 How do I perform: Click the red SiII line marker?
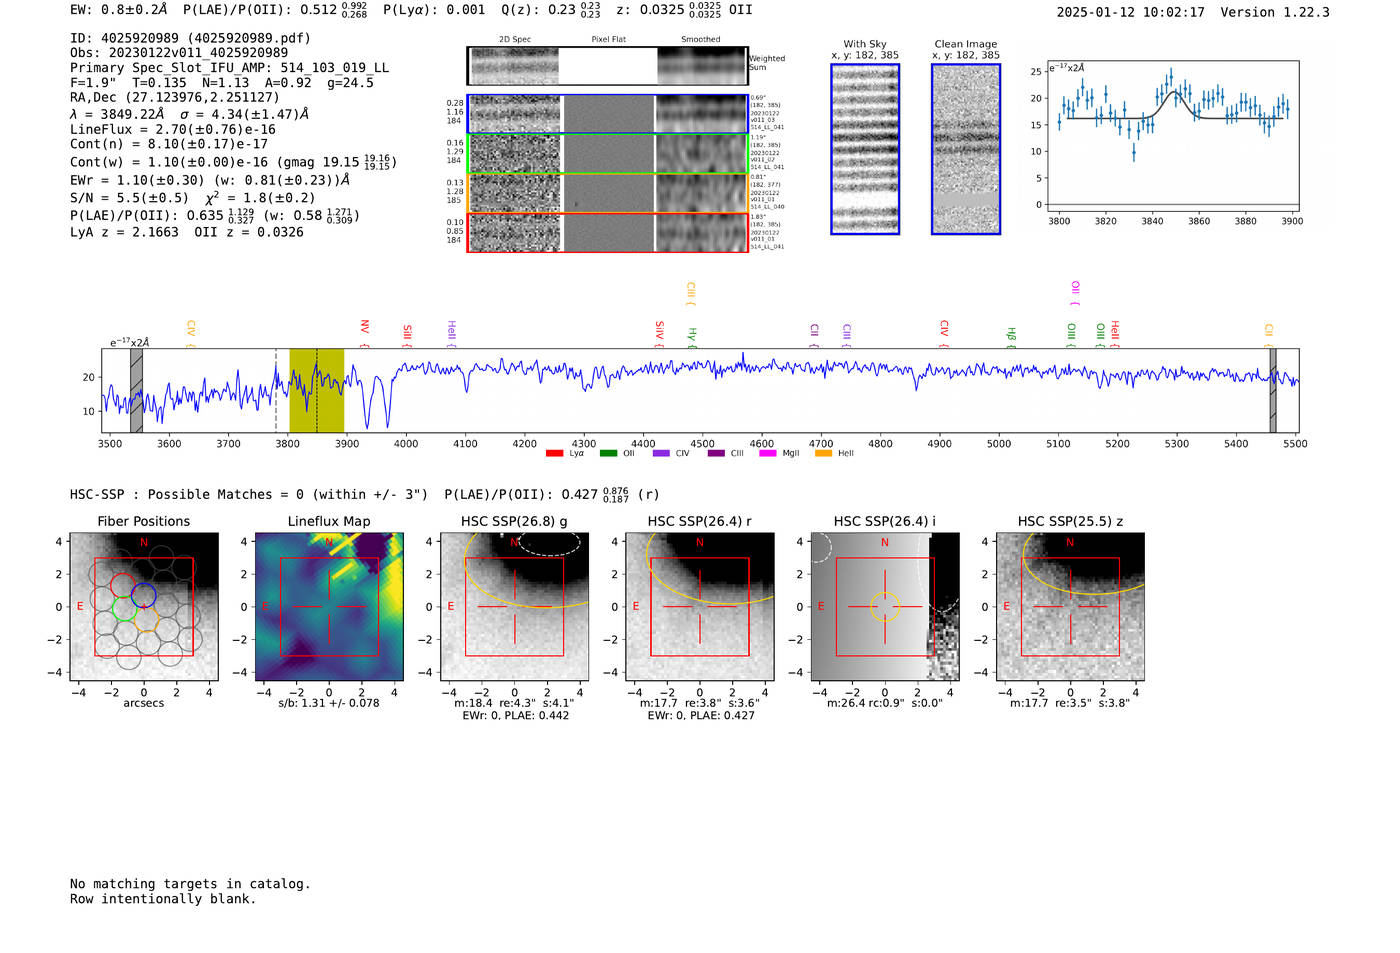click(407, 335)
